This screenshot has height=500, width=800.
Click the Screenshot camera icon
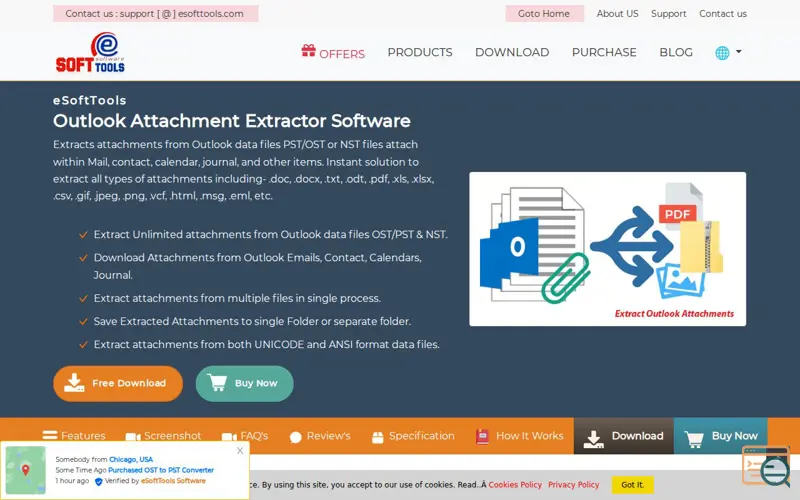[133, 437]
